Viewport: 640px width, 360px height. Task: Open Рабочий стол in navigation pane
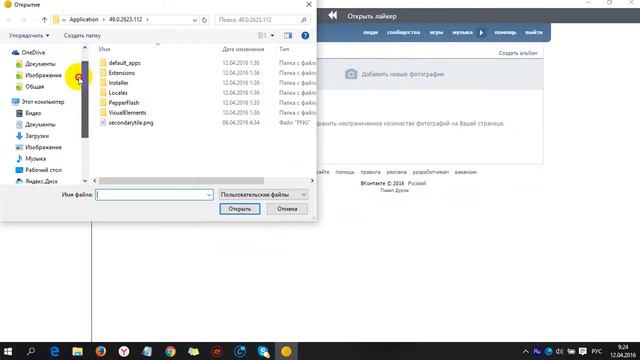[x=38, y=170]
